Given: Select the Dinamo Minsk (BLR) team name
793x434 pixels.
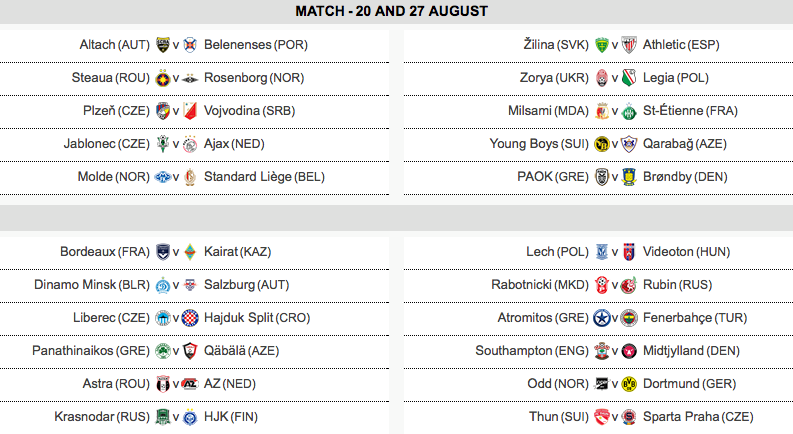Looking at the screenshot, I should 92,285.
